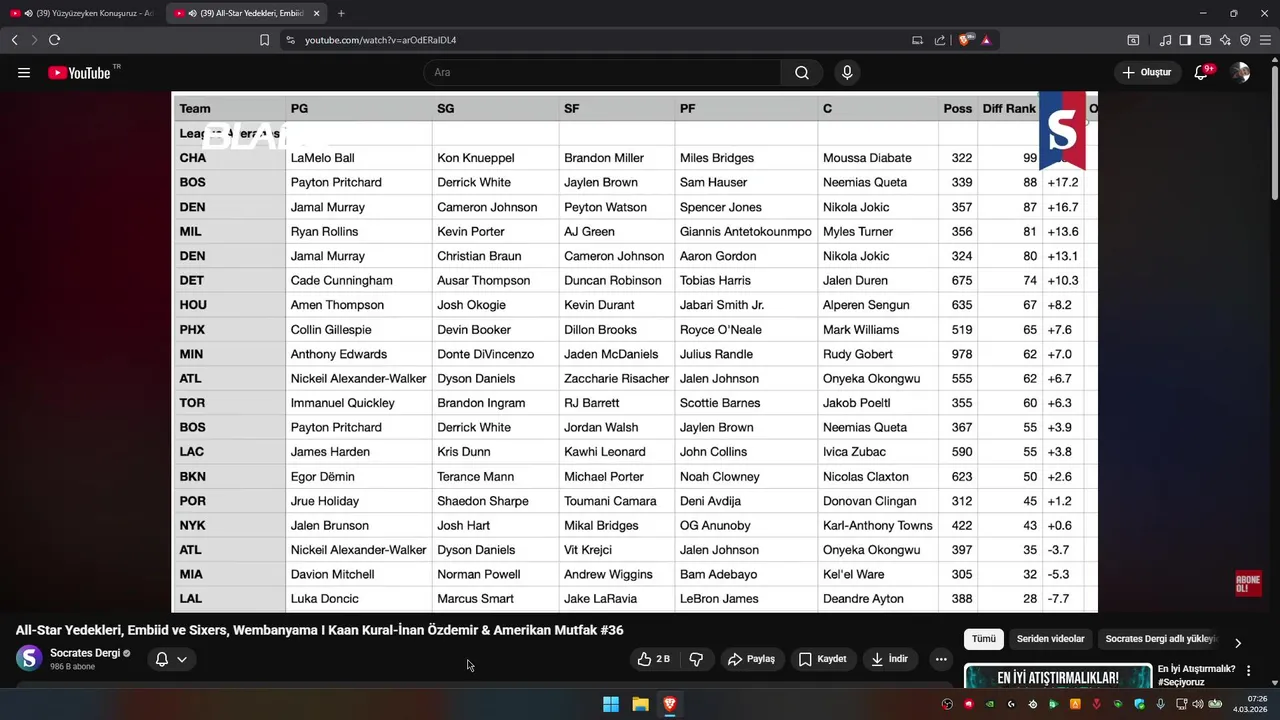Open File Explorer from the taskbar

click(640, 704)
